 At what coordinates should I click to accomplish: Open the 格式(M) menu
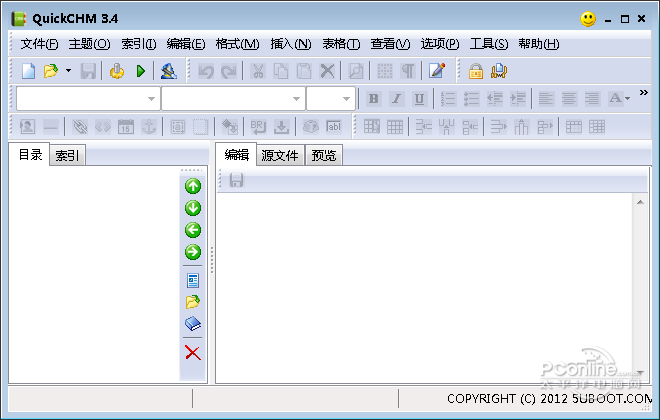[237, 44]
